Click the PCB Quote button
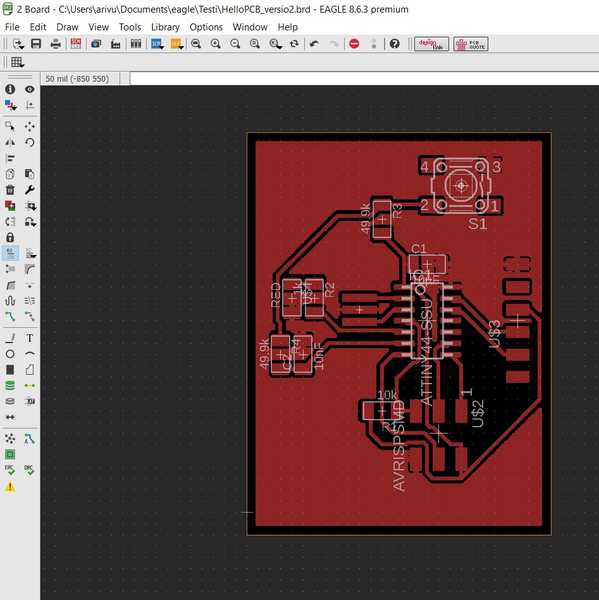The height and width of the screenshot is (600, 599). (471, 44)
